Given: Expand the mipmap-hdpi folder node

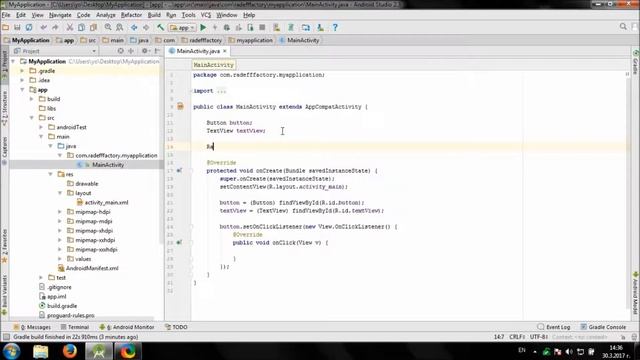Looking at the screenshot, I should click(x=60, y=212).
